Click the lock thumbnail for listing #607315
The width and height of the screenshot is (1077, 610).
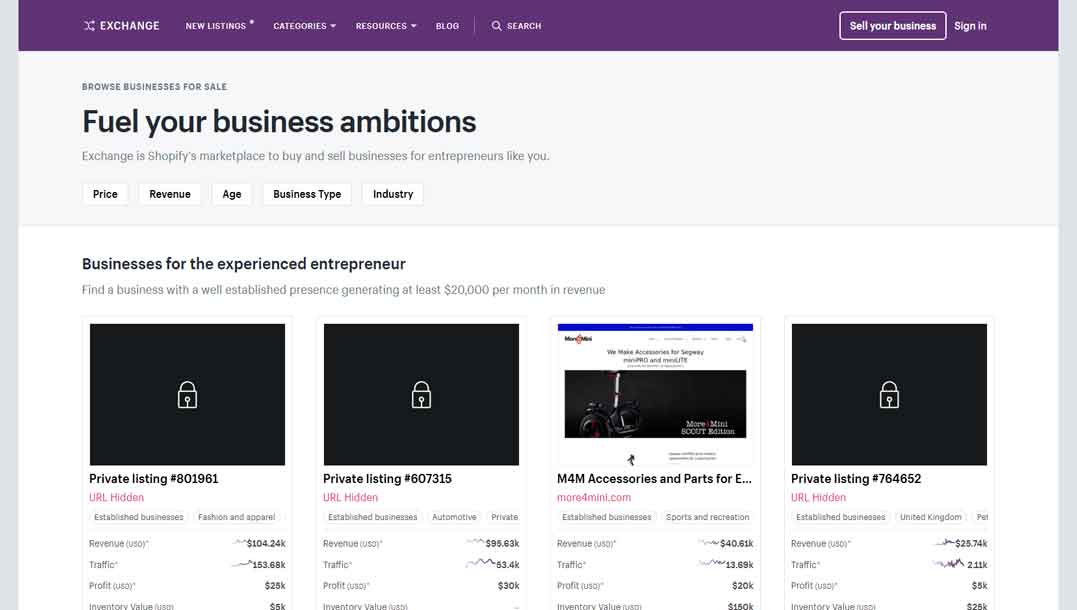click(421, 394)
